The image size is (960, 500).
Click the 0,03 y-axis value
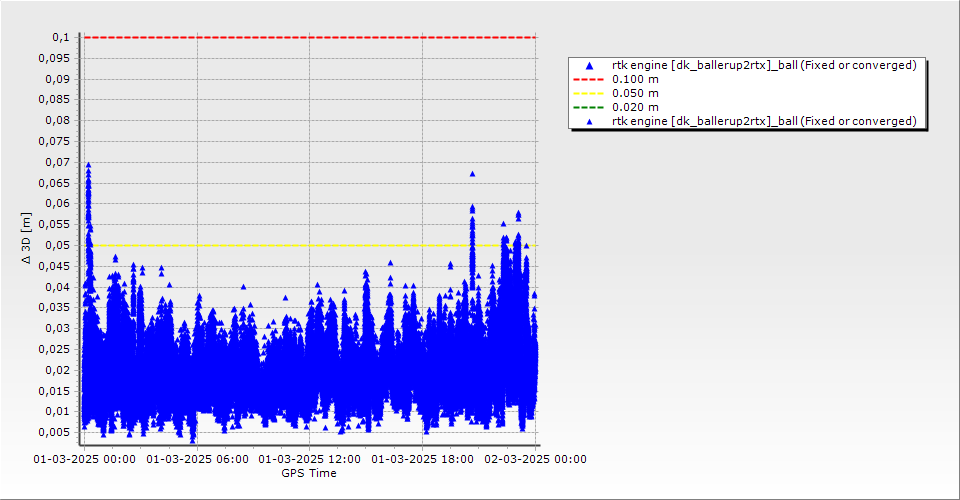(x=58, y=328)
